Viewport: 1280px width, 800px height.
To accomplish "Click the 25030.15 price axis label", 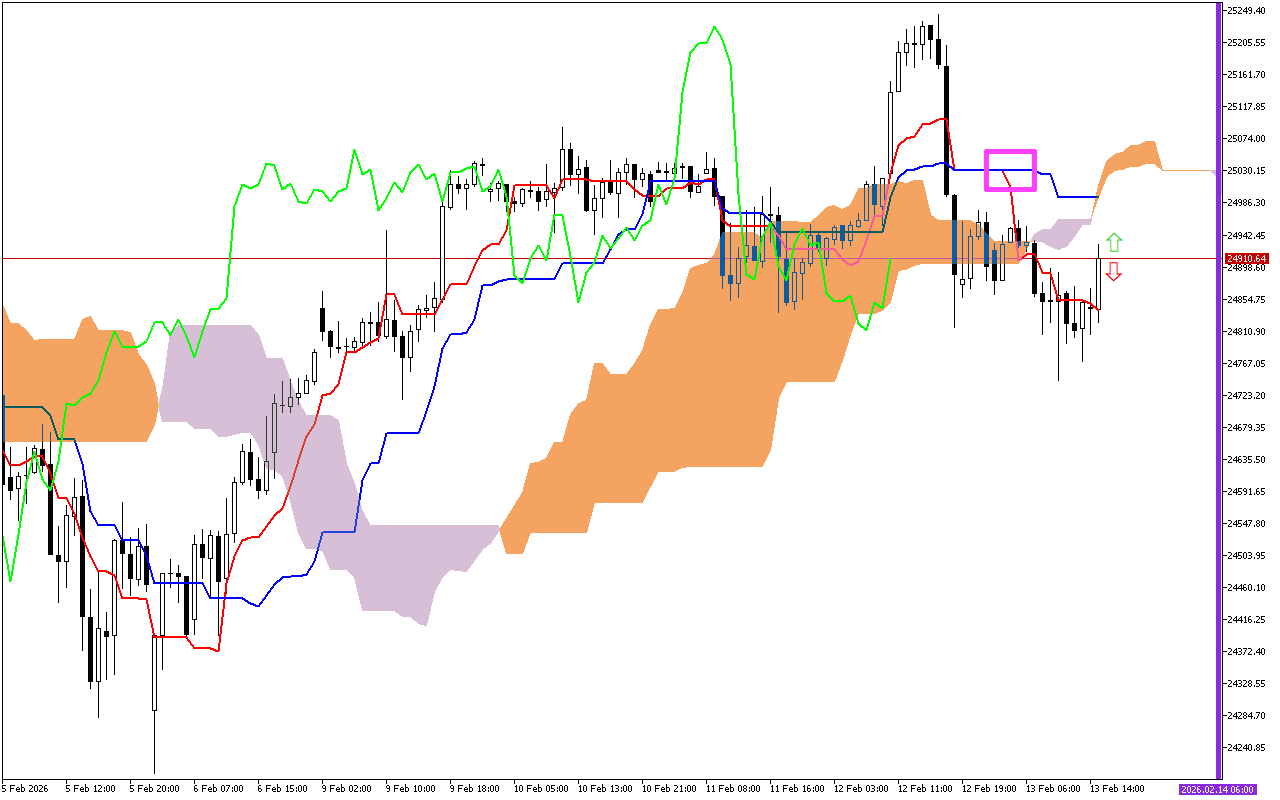I will (1247, 171).
